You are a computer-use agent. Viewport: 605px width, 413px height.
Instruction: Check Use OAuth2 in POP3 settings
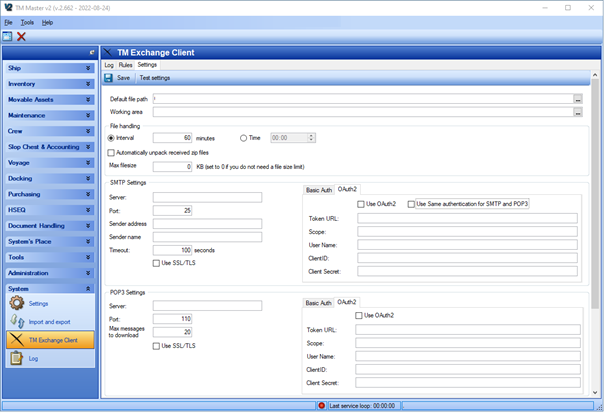[359, 316]
